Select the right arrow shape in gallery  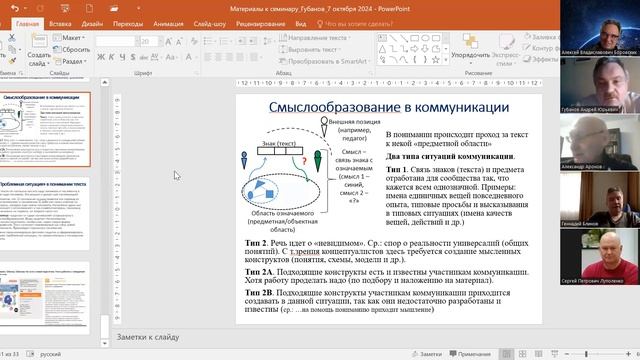coord(414,49)
